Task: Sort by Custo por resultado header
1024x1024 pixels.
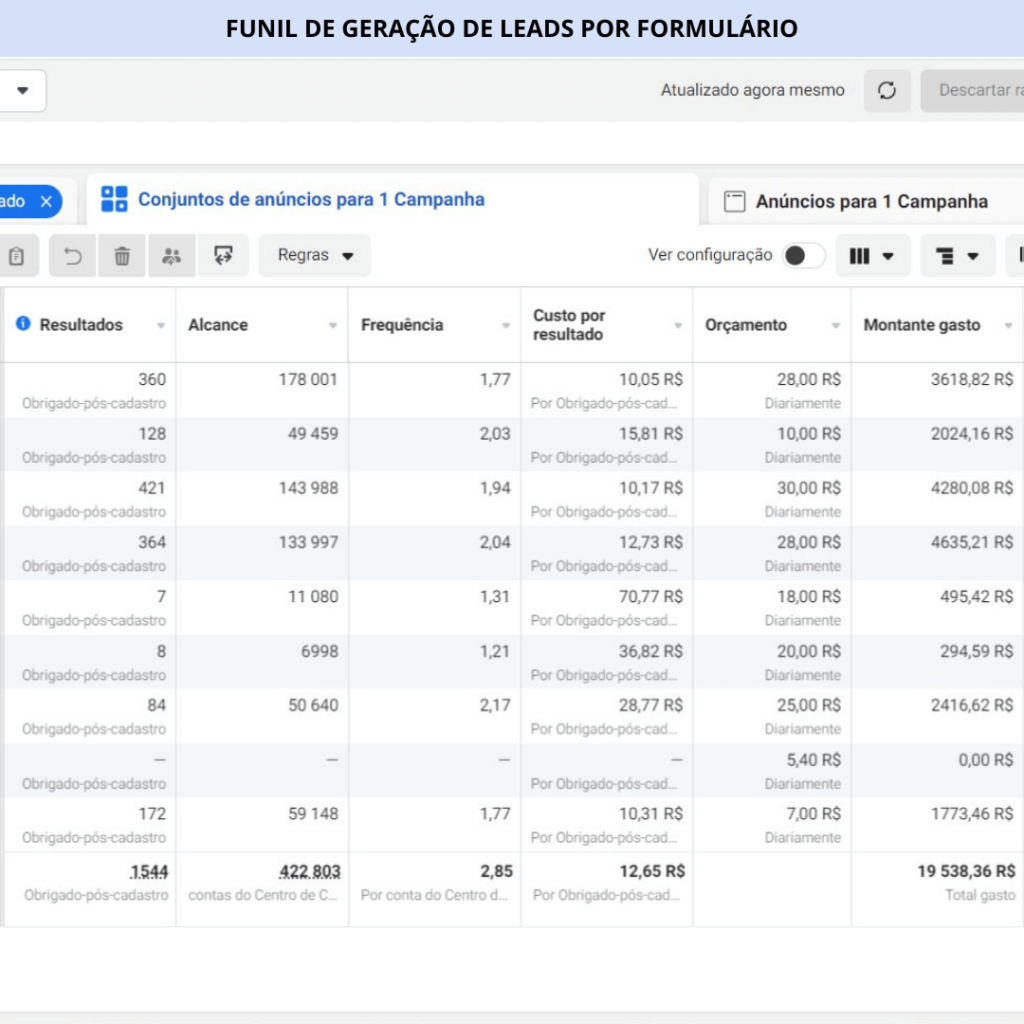Action: [568, 325]
